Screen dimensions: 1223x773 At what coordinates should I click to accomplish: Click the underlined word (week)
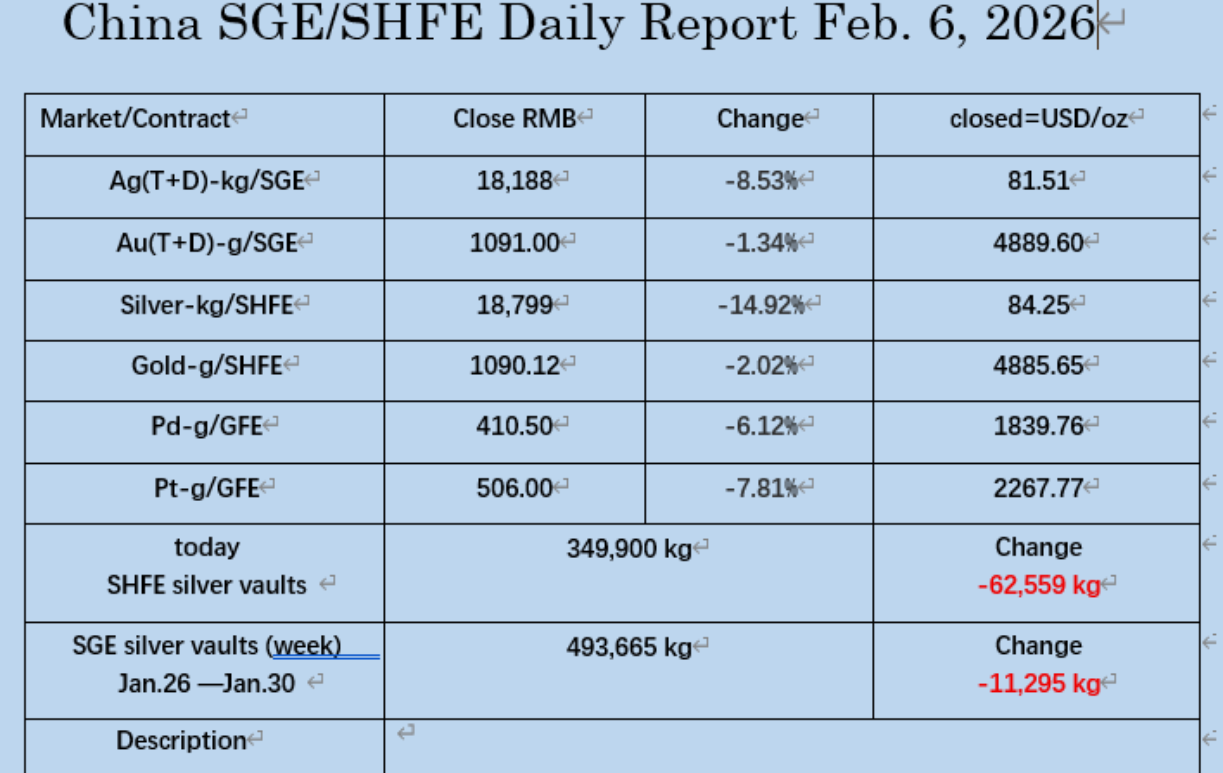[x=305, y=646]
